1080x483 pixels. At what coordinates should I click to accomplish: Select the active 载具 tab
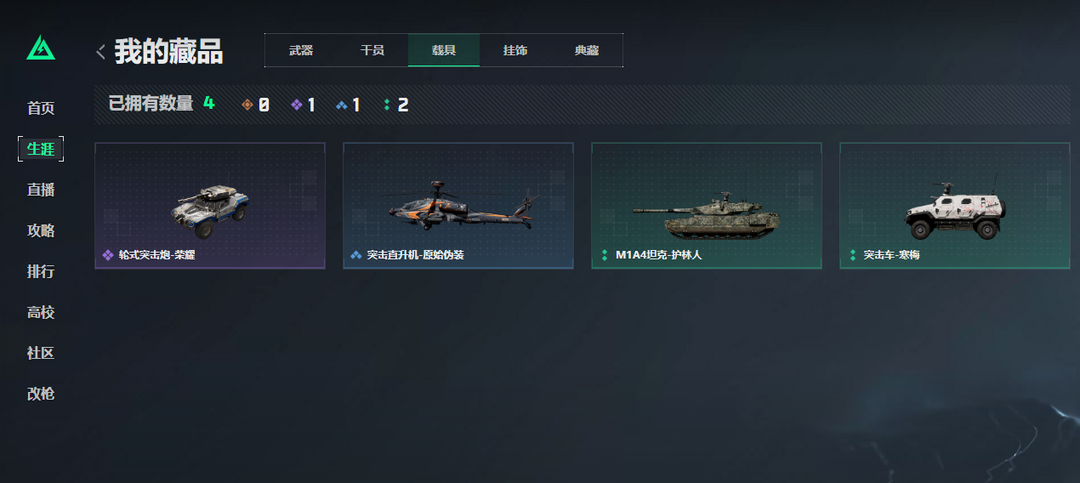tap(444, 50)
